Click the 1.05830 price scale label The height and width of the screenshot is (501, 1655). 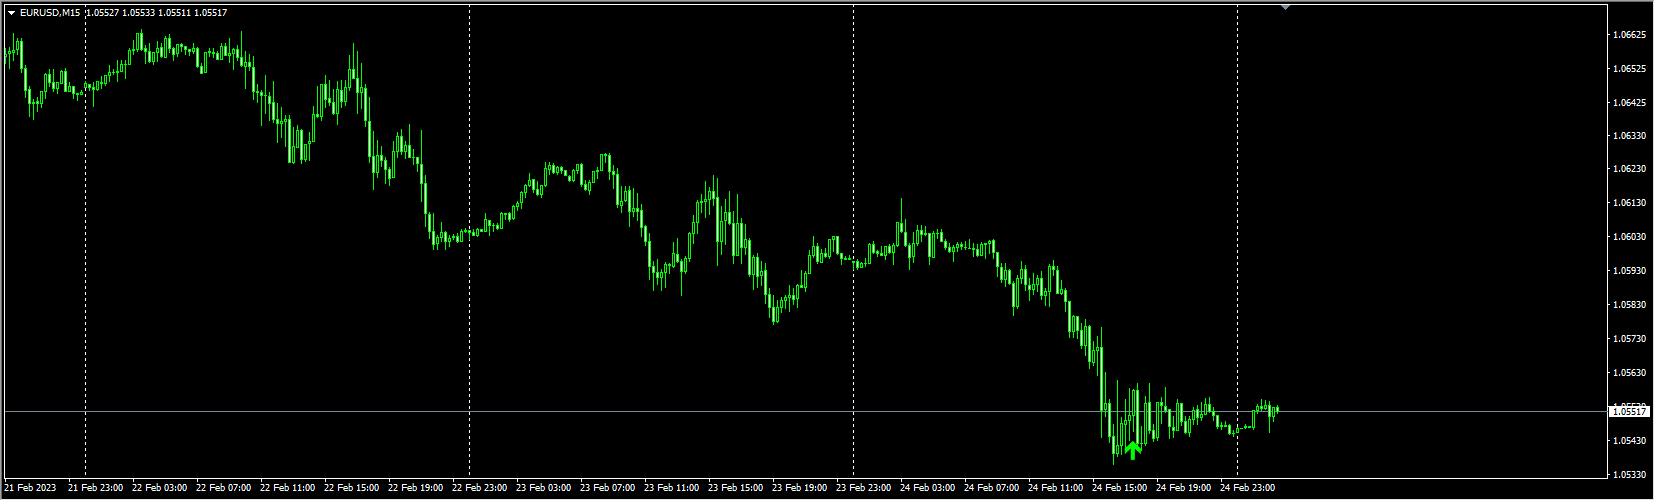(x=1629, y=305)
